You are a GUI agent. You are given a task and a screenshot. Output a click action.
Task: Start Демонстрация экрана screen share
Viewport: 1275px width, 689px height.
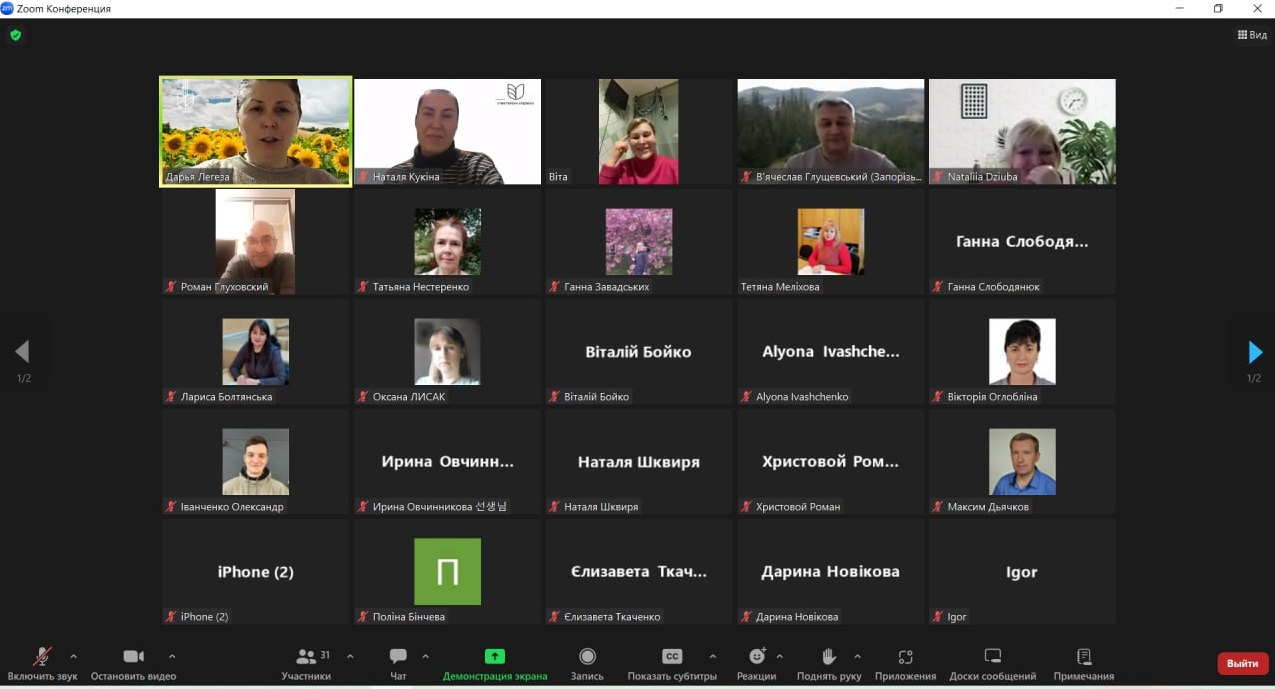(x=495, y=662)
